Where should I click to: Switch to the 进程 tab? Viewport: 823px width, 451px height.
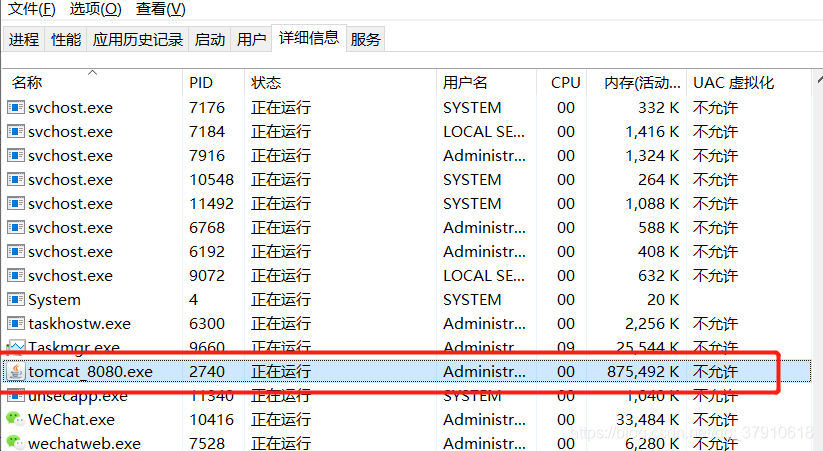pyautogui.click(x=24, y=39)
